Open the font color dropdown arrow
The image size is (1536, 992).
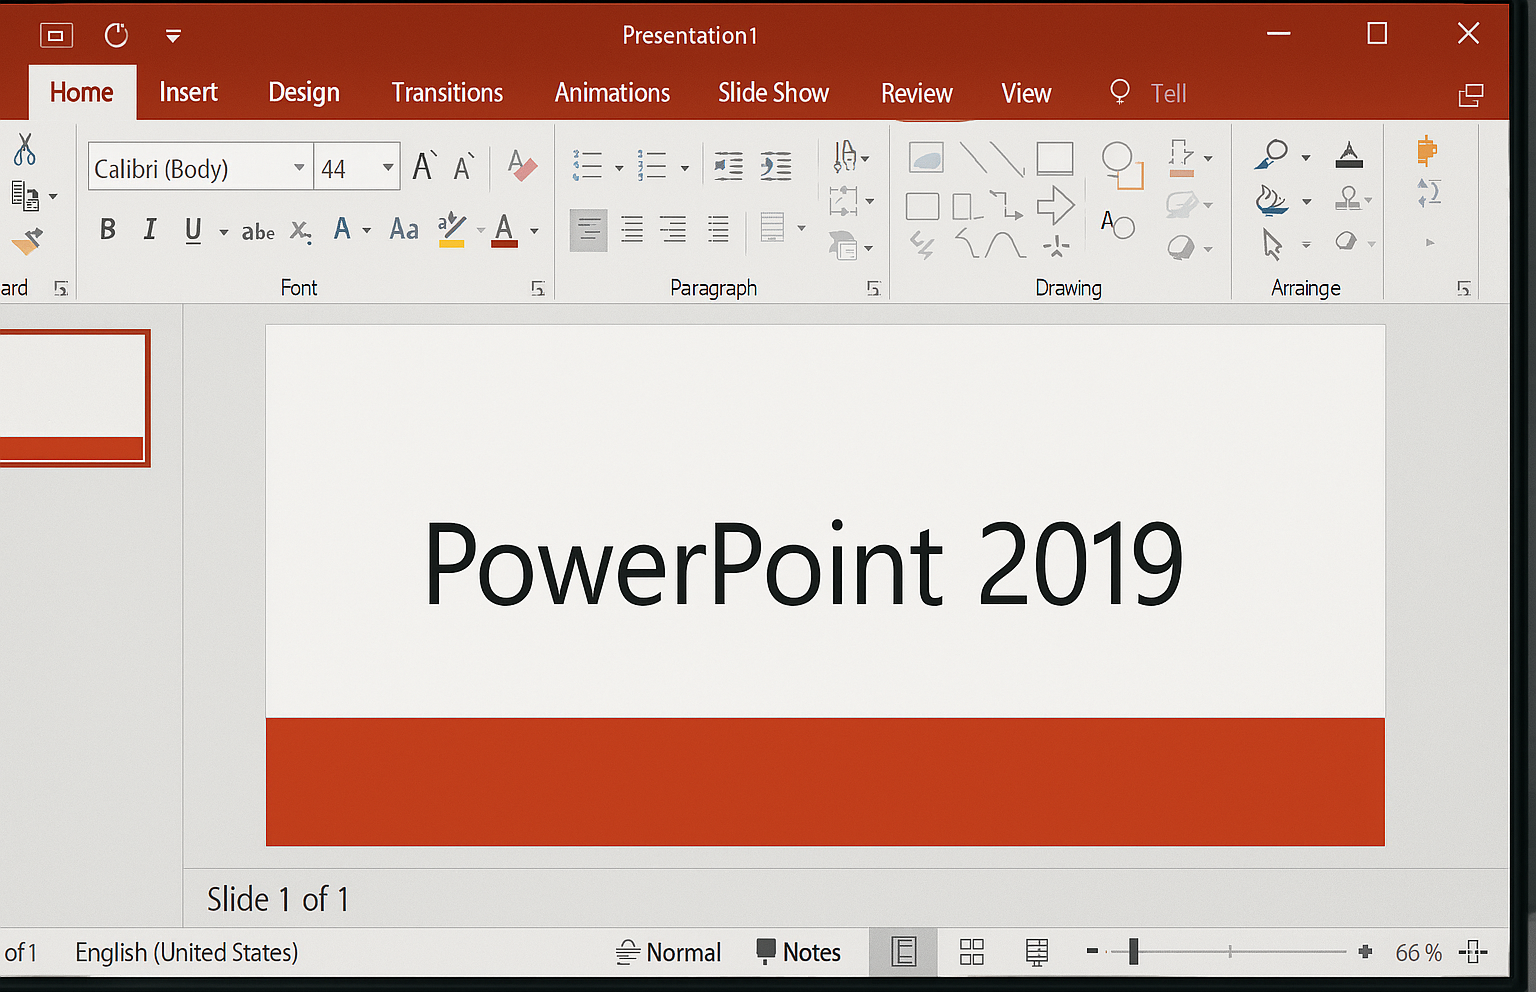[x=533, y=230]
